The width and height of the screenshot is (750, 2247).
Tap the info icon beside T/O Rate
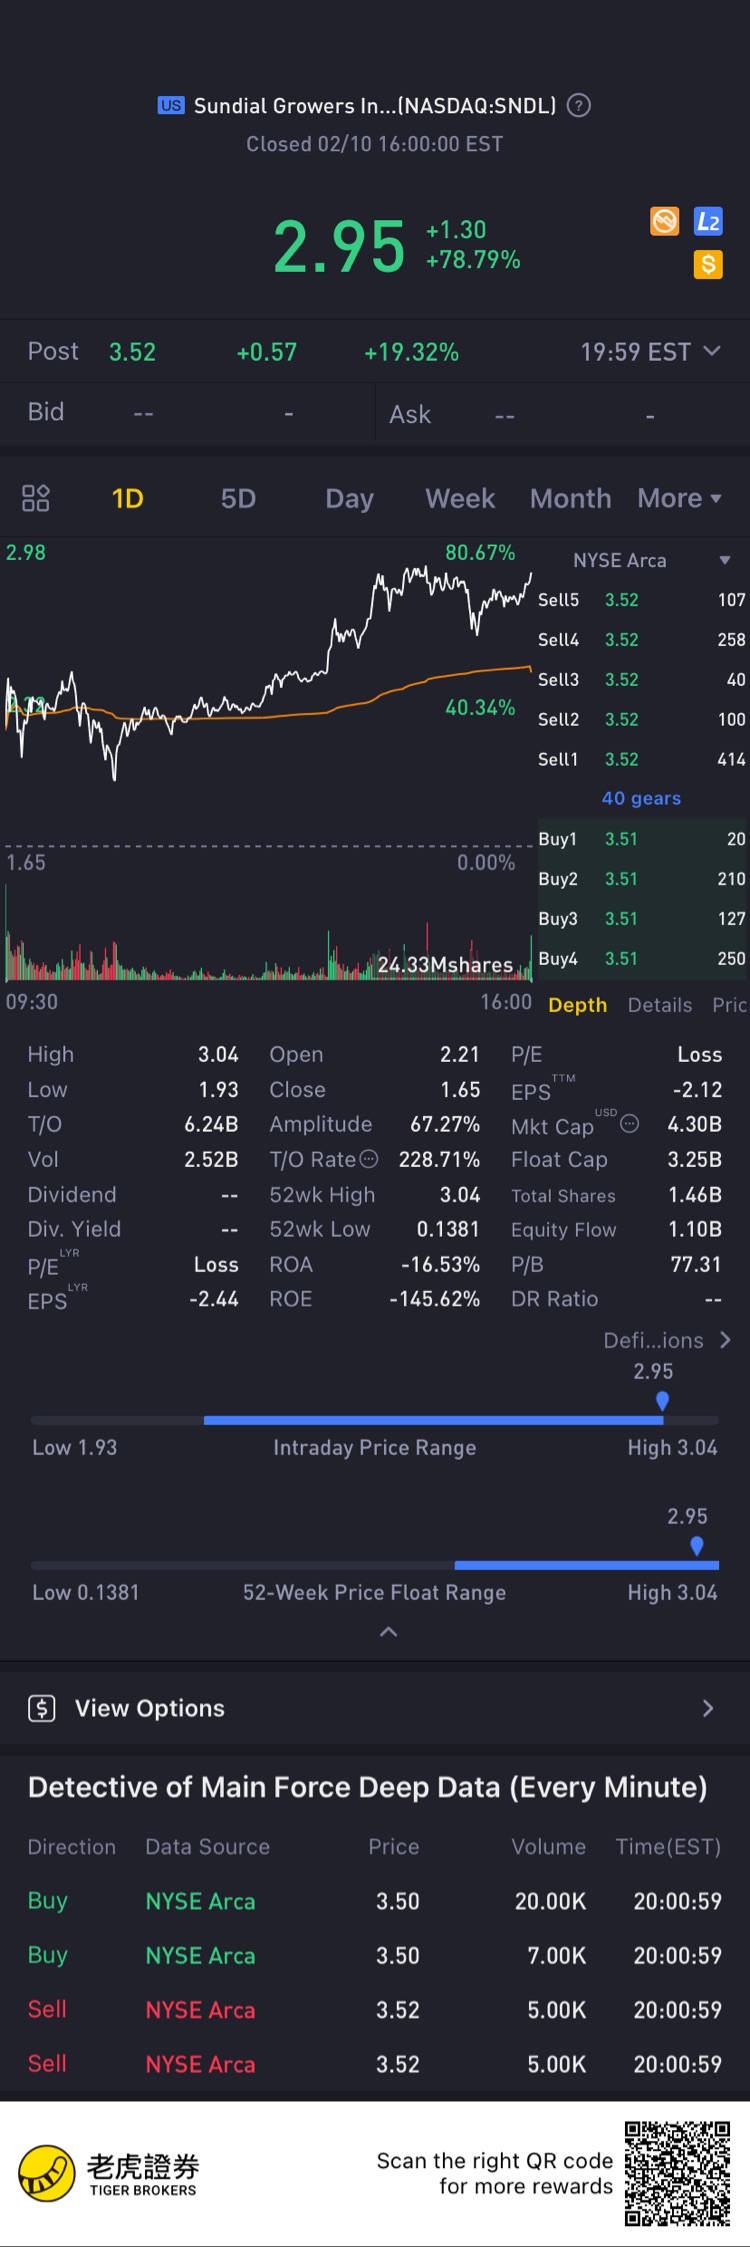pyautogui.click(x=369, y=1159)
